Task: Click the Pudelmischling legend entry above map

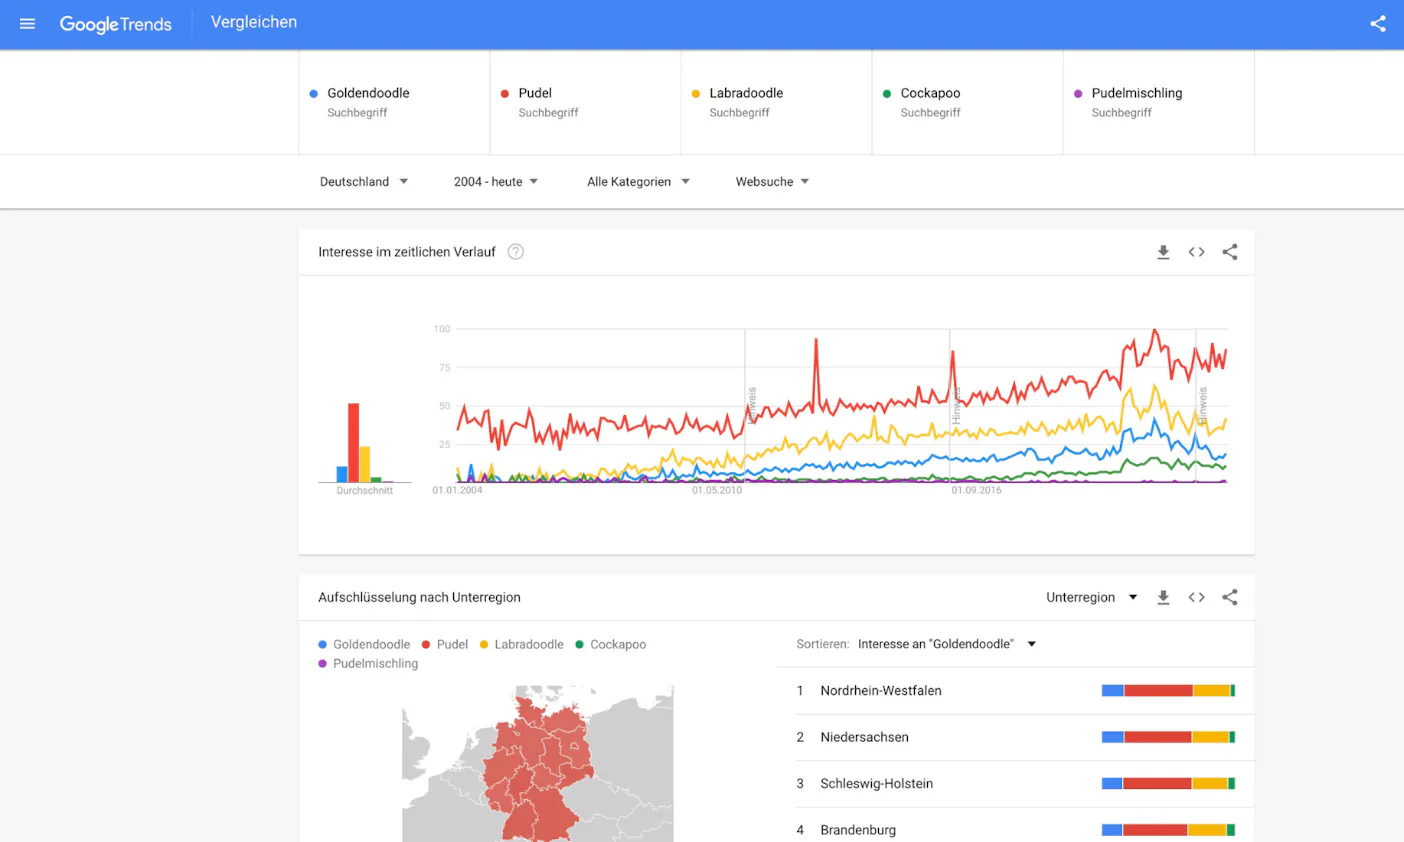Action: pyautogui.click(x=368, y=664)
